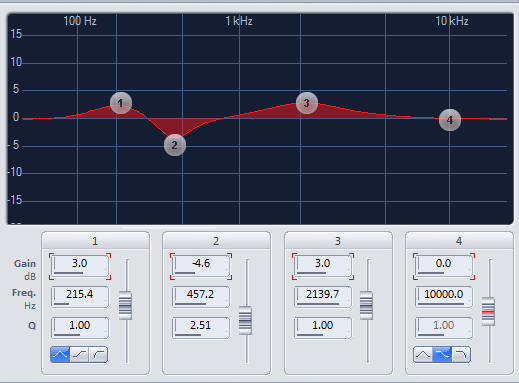519x383 pixels.
Task: Click band 1 panel header
Action: 95,241
